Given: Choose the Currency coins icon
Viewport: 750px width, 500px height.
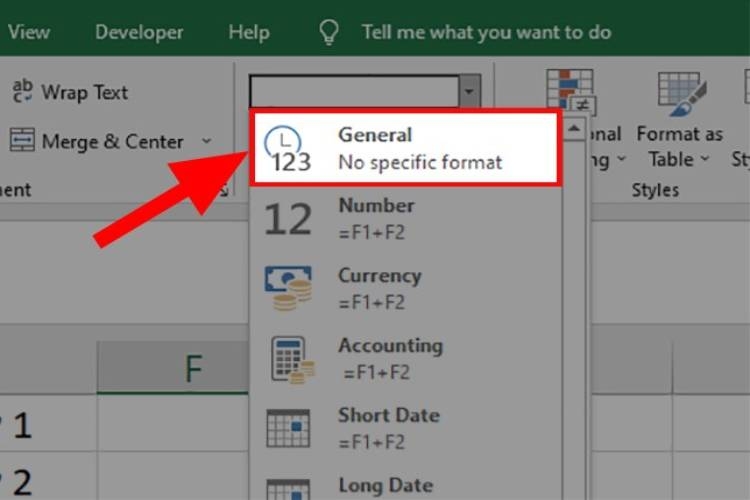Looking at the screenshot, I should [x=287, y=288].
